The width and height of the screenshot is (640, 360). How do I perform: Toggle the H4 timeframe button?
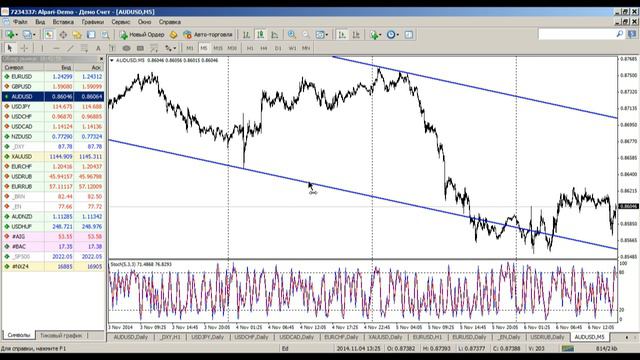264,48
